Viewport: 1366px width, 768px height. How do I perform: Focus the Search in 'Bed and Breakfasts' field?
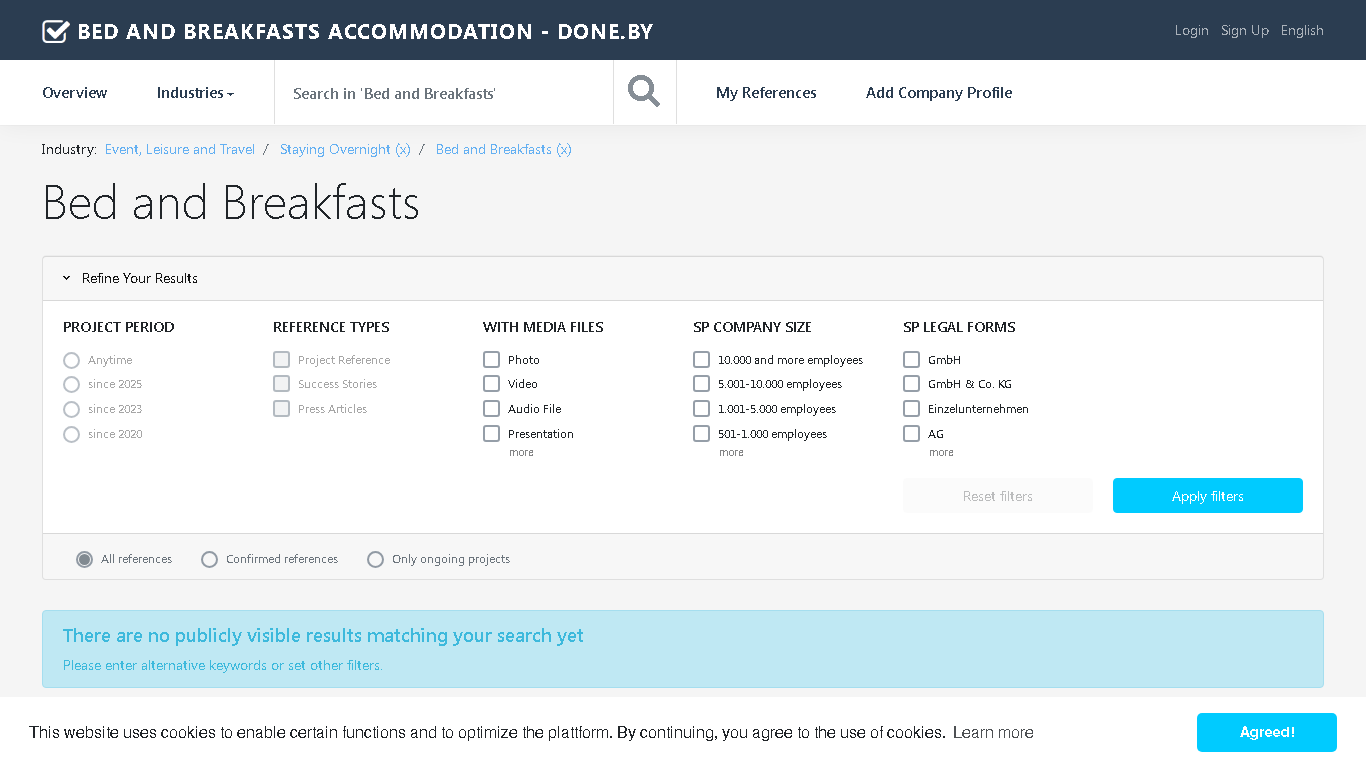(x=444, y=93)
